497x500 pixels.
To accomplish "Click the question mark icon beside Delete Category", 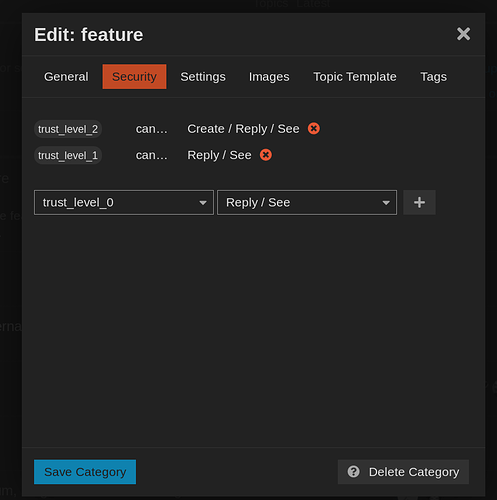I will click(353, 472).
